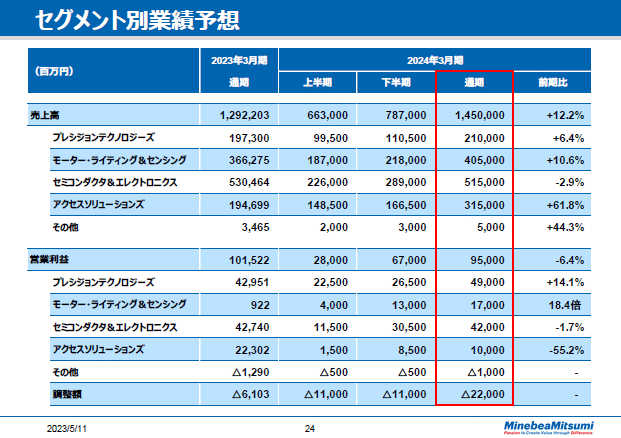Image resolution: width=621 pixels, height=438 pixels.
Task: Click the +12.2% year-on-year cell
Action: coord(565,115)
